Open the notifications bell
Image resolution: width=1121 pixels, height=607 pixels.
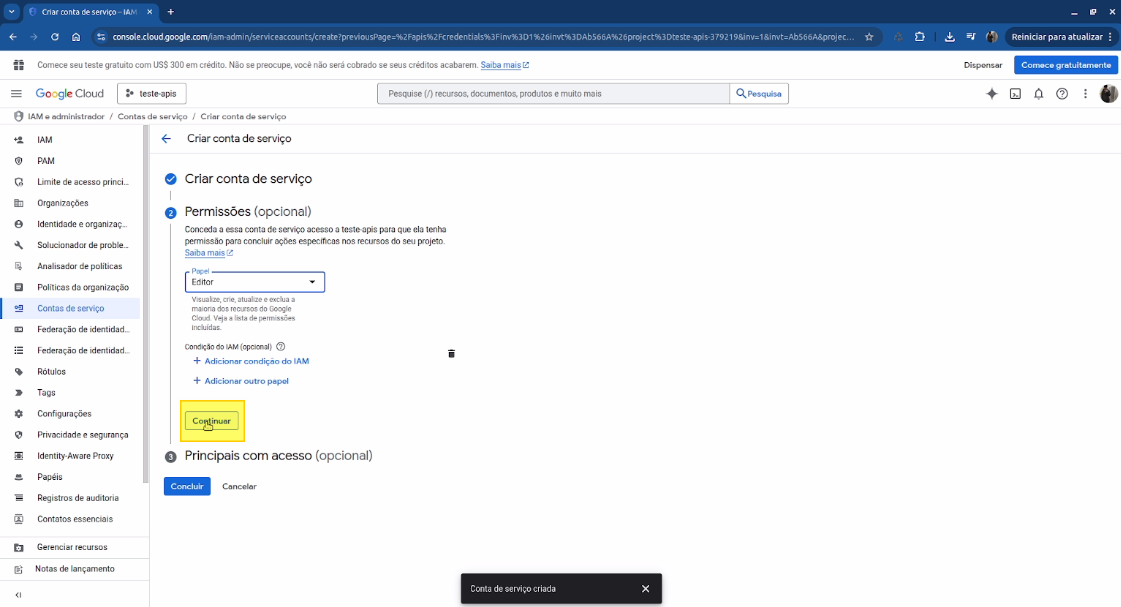point(1039,94)
